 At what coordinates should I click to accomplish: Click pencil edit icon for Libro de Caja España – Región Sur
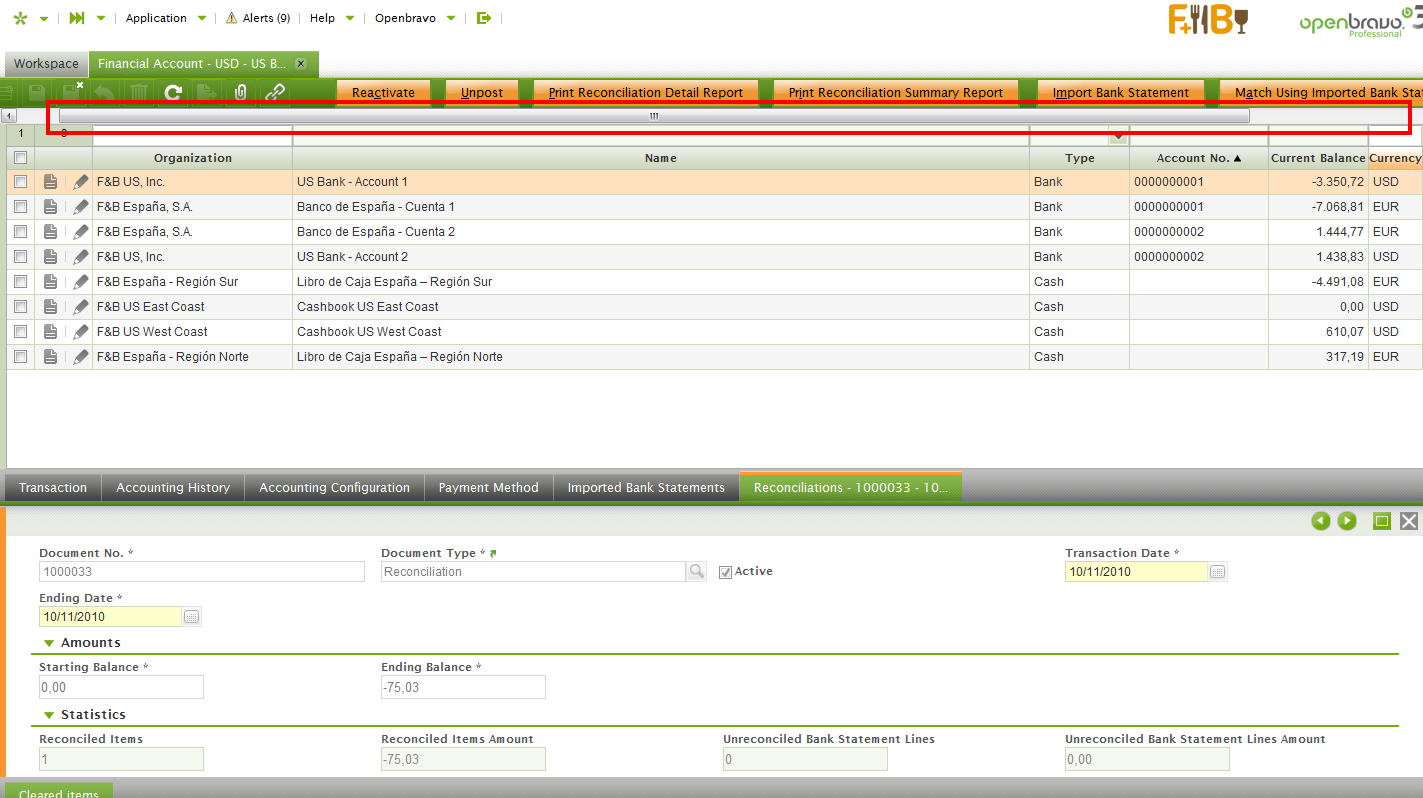point(81,282)
